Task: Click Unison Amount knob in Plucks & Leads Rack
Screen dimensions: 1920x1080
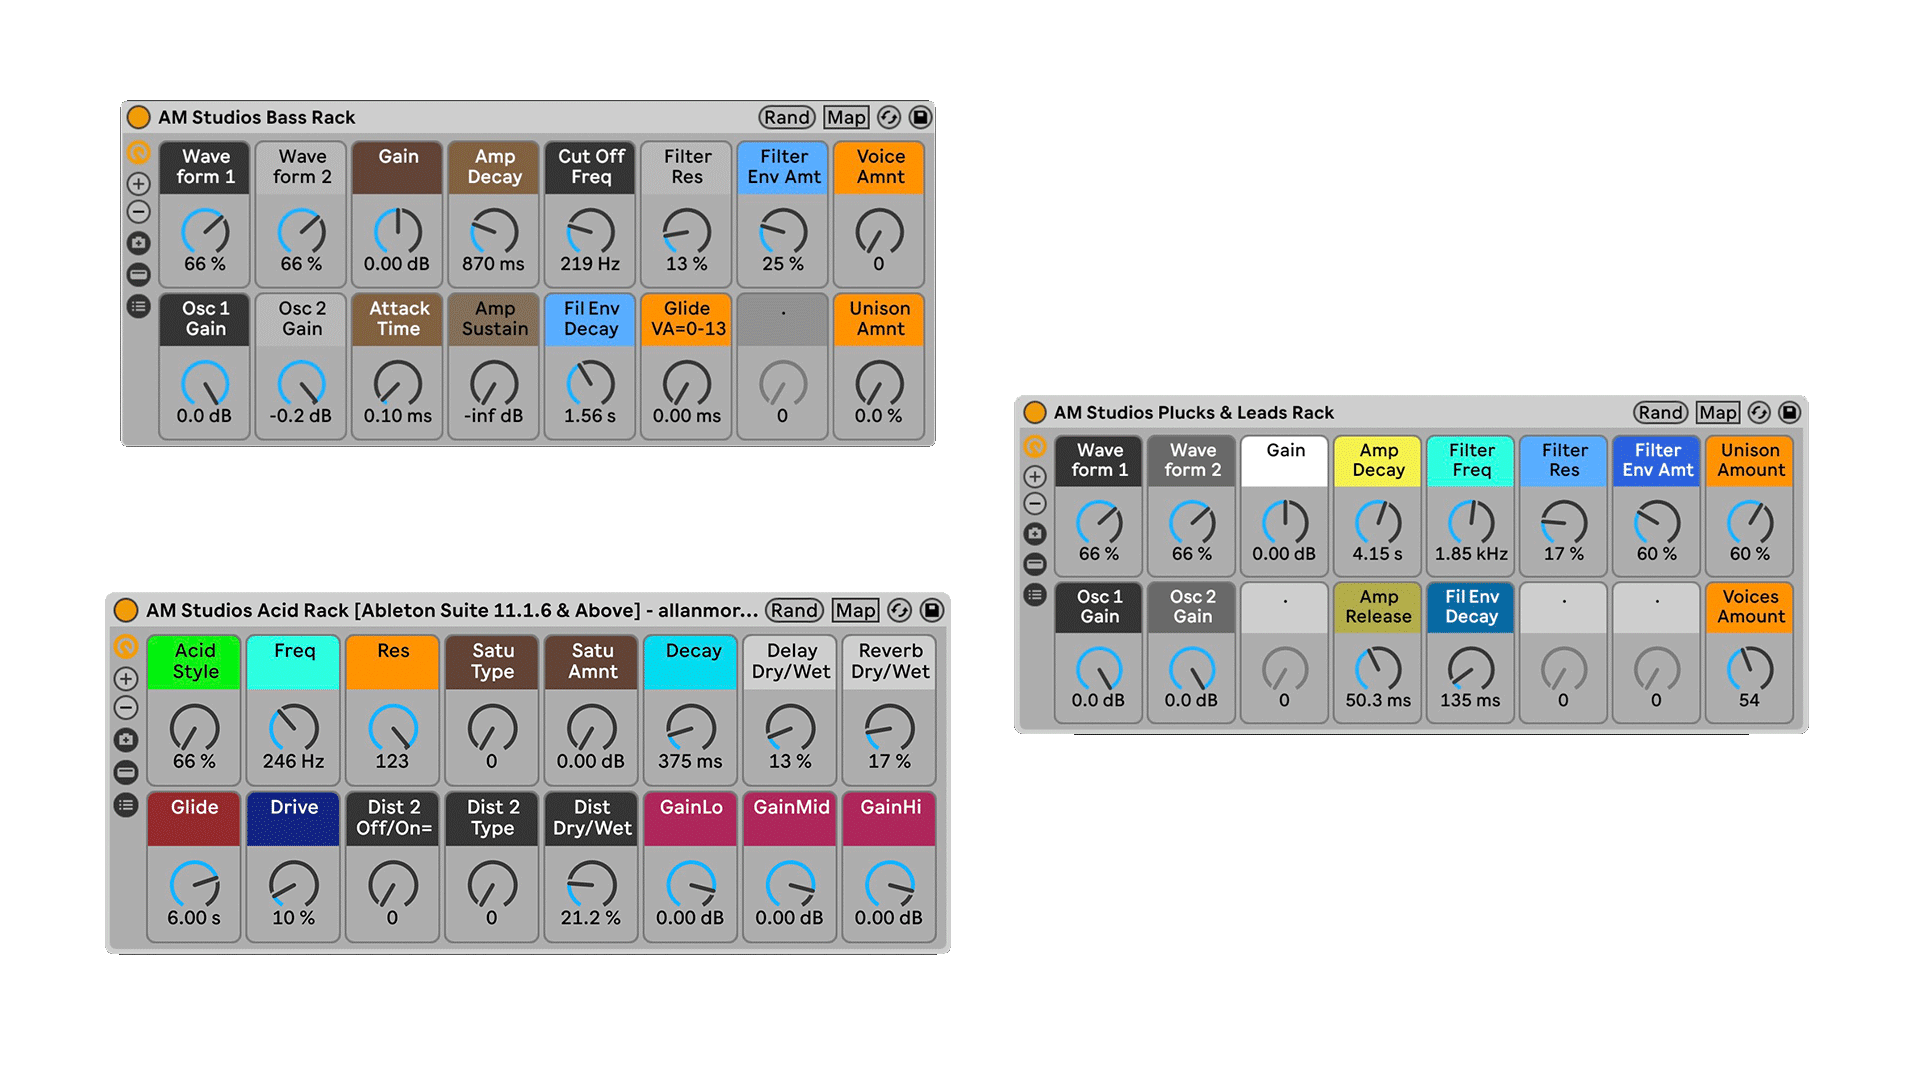Action: click(x=1751, y=522)
